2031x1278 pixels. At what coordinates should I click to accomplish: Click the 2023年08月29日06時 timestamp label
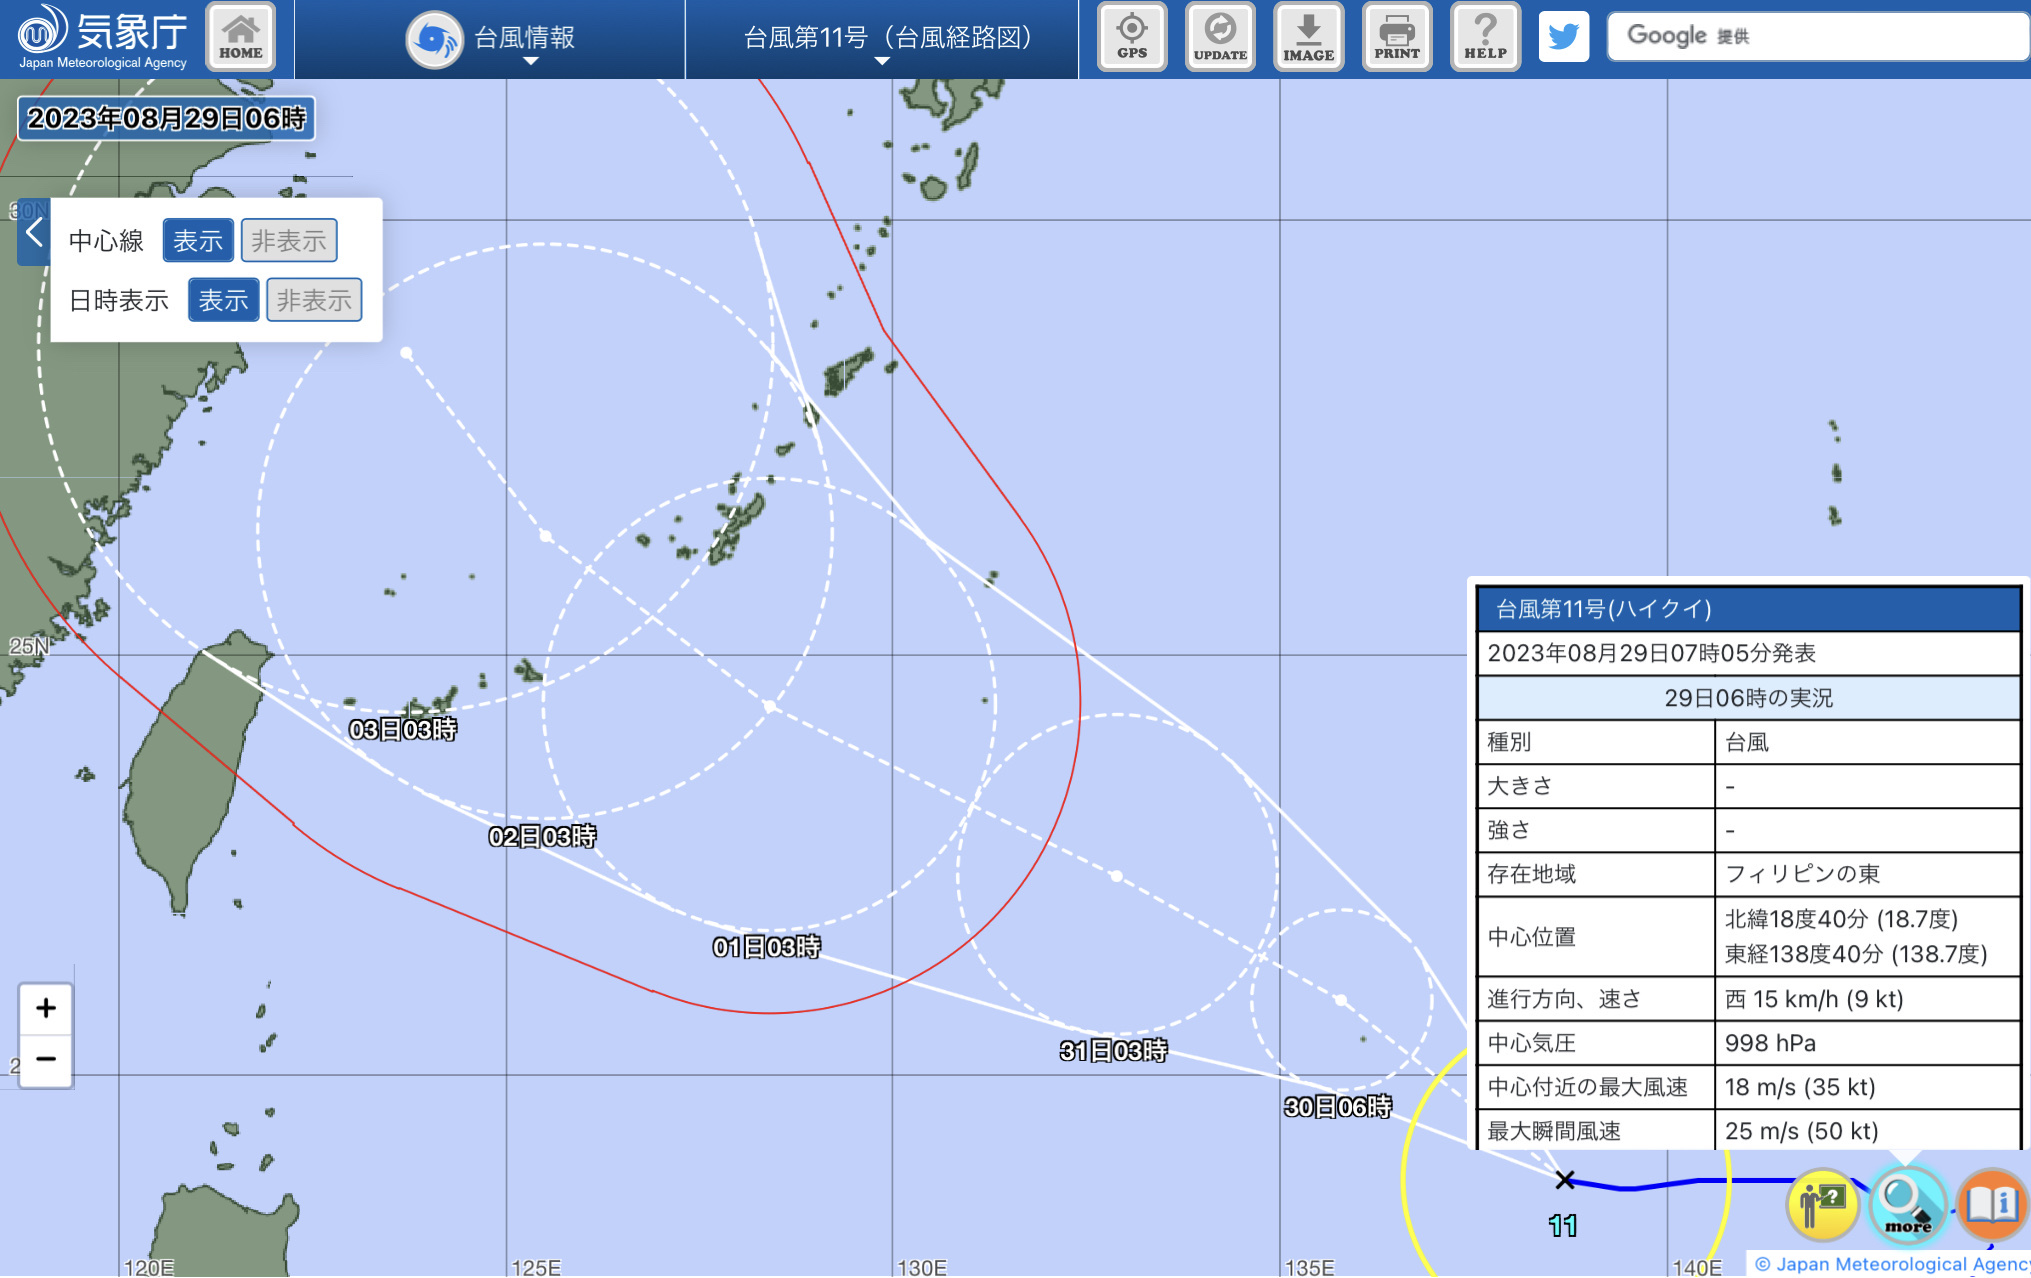[x=167, y=119]
